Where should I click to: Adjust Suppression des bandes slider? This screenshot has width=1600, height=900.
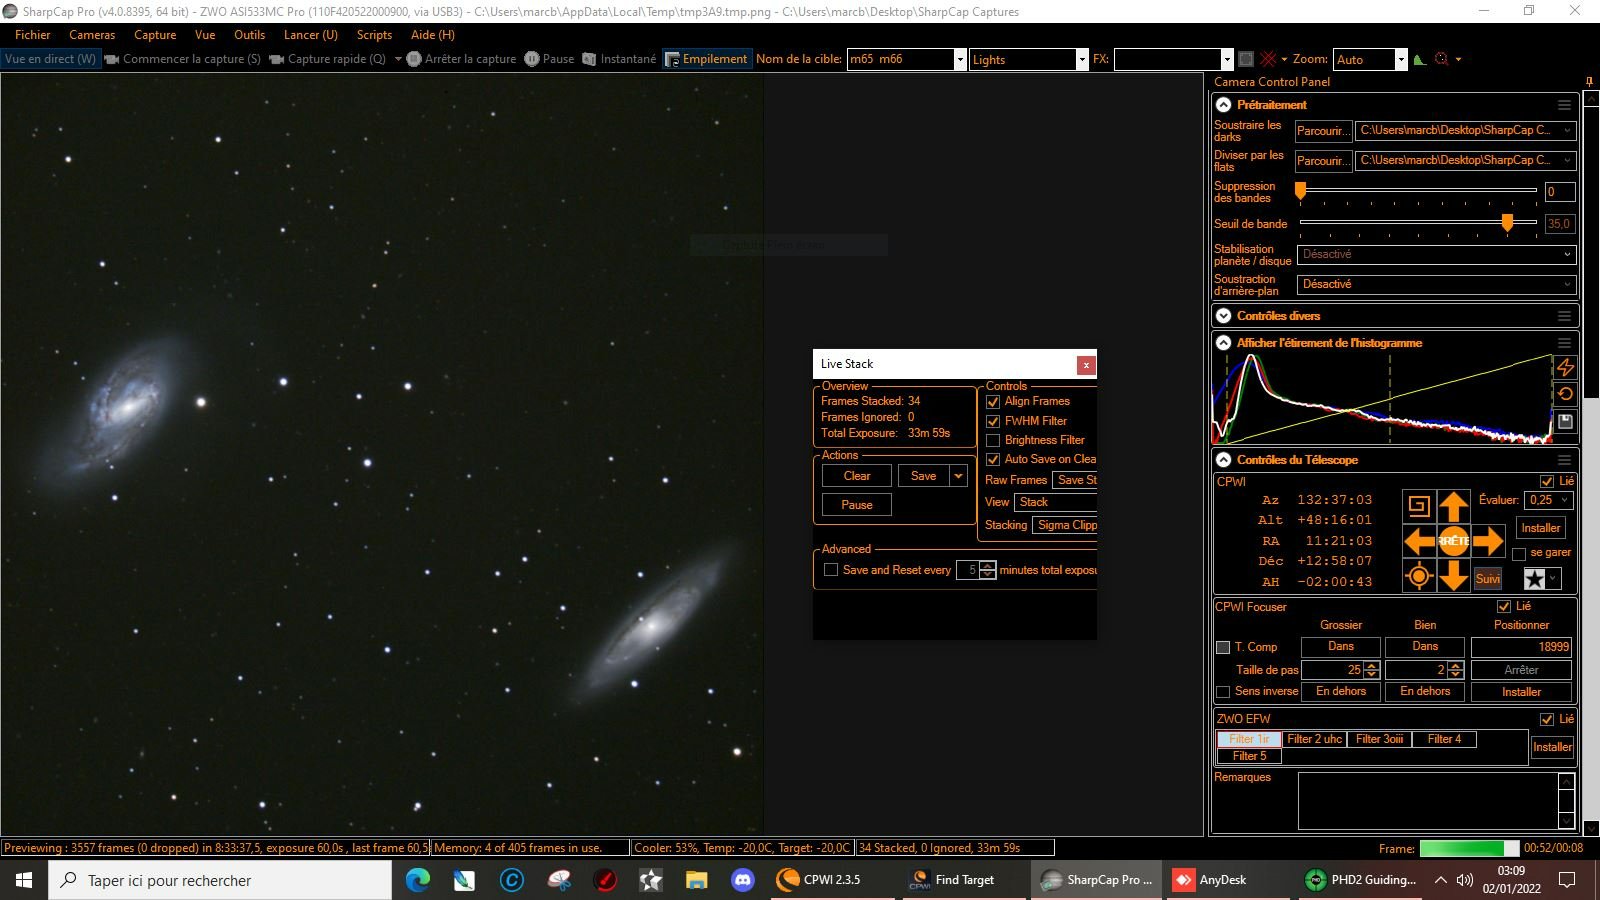(1418, 190)
